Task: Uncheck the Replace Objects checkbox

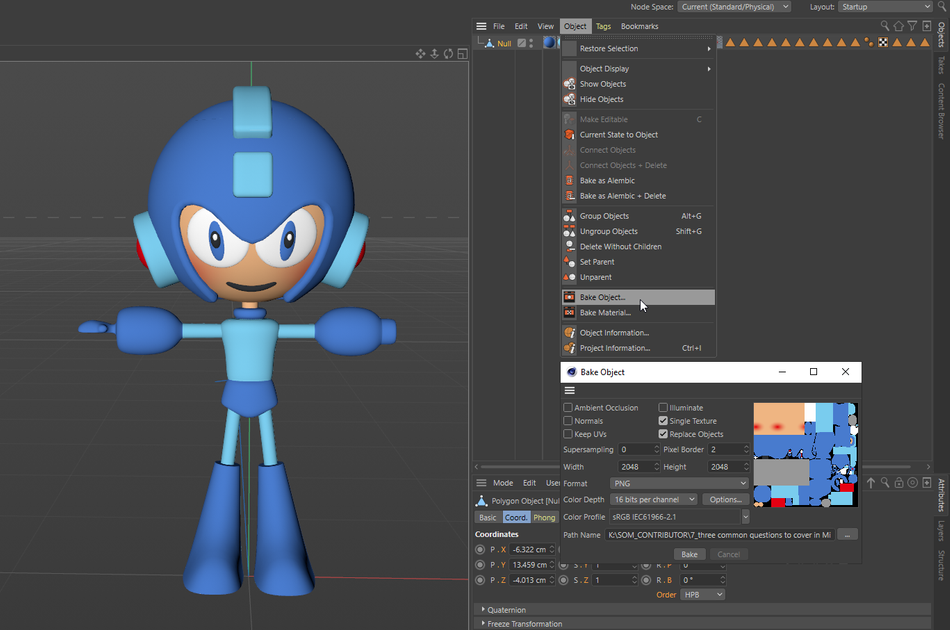Action: pyautogui.click(x=663, y=434)
